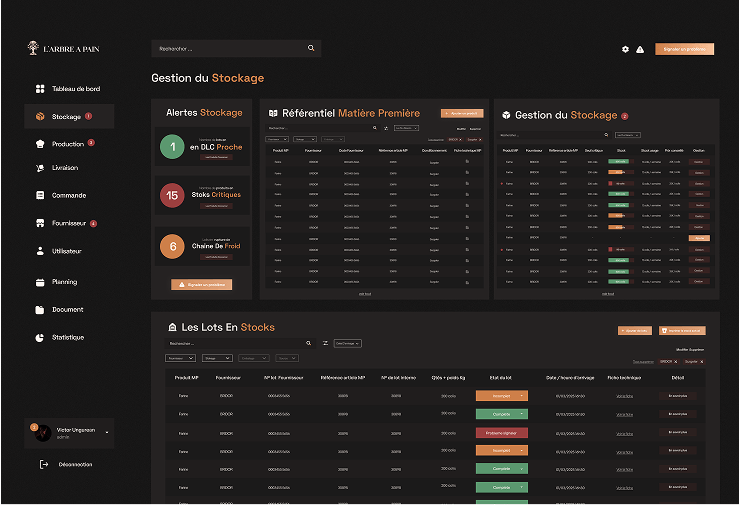Click the Date / heure d'arrivage column header
740x505 pixels.
tap(570, 378)
